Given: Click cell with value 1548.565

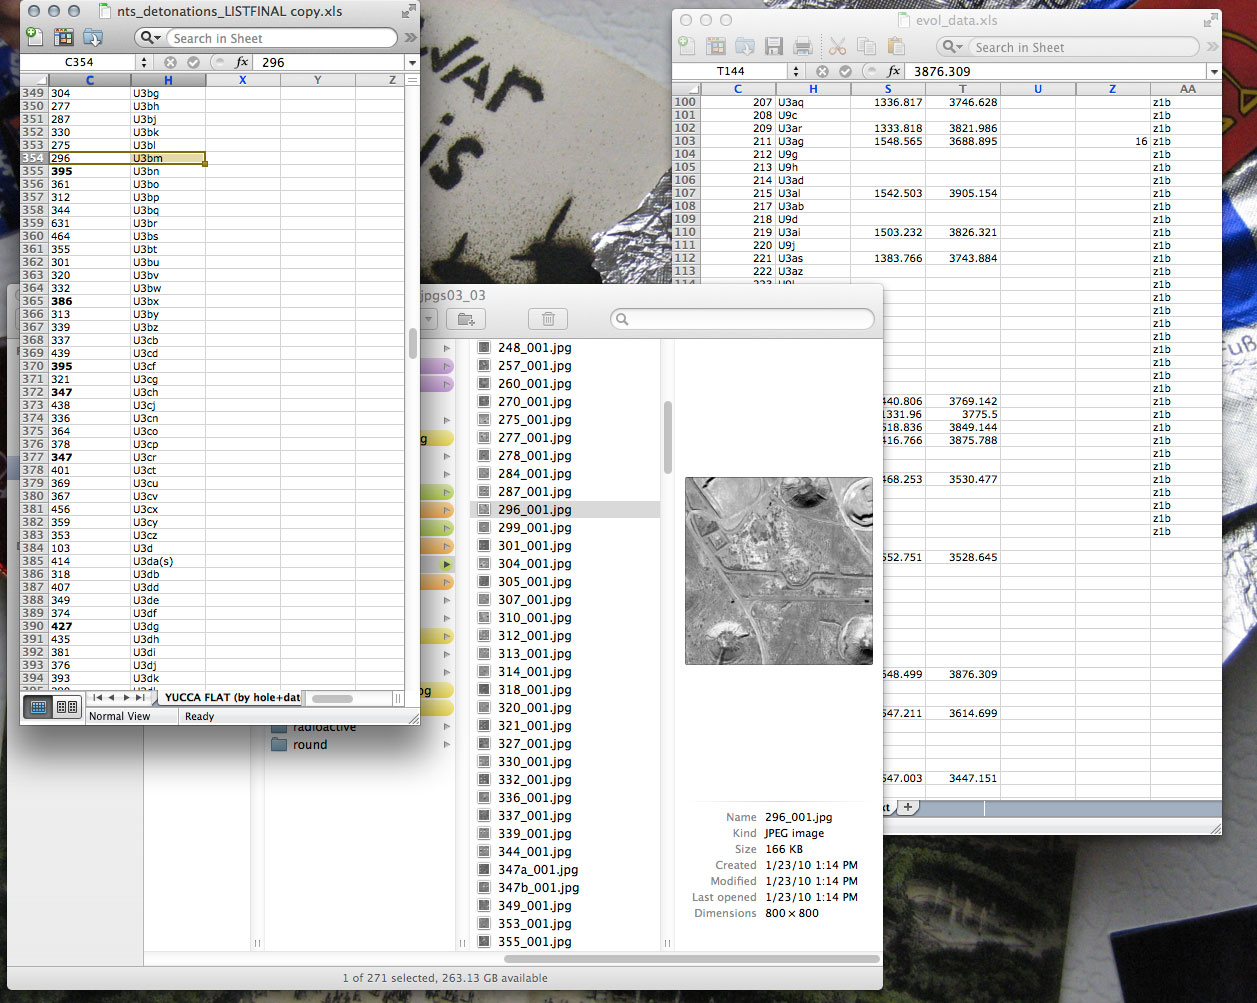Looking at the screenshot, I should point(888,141).
